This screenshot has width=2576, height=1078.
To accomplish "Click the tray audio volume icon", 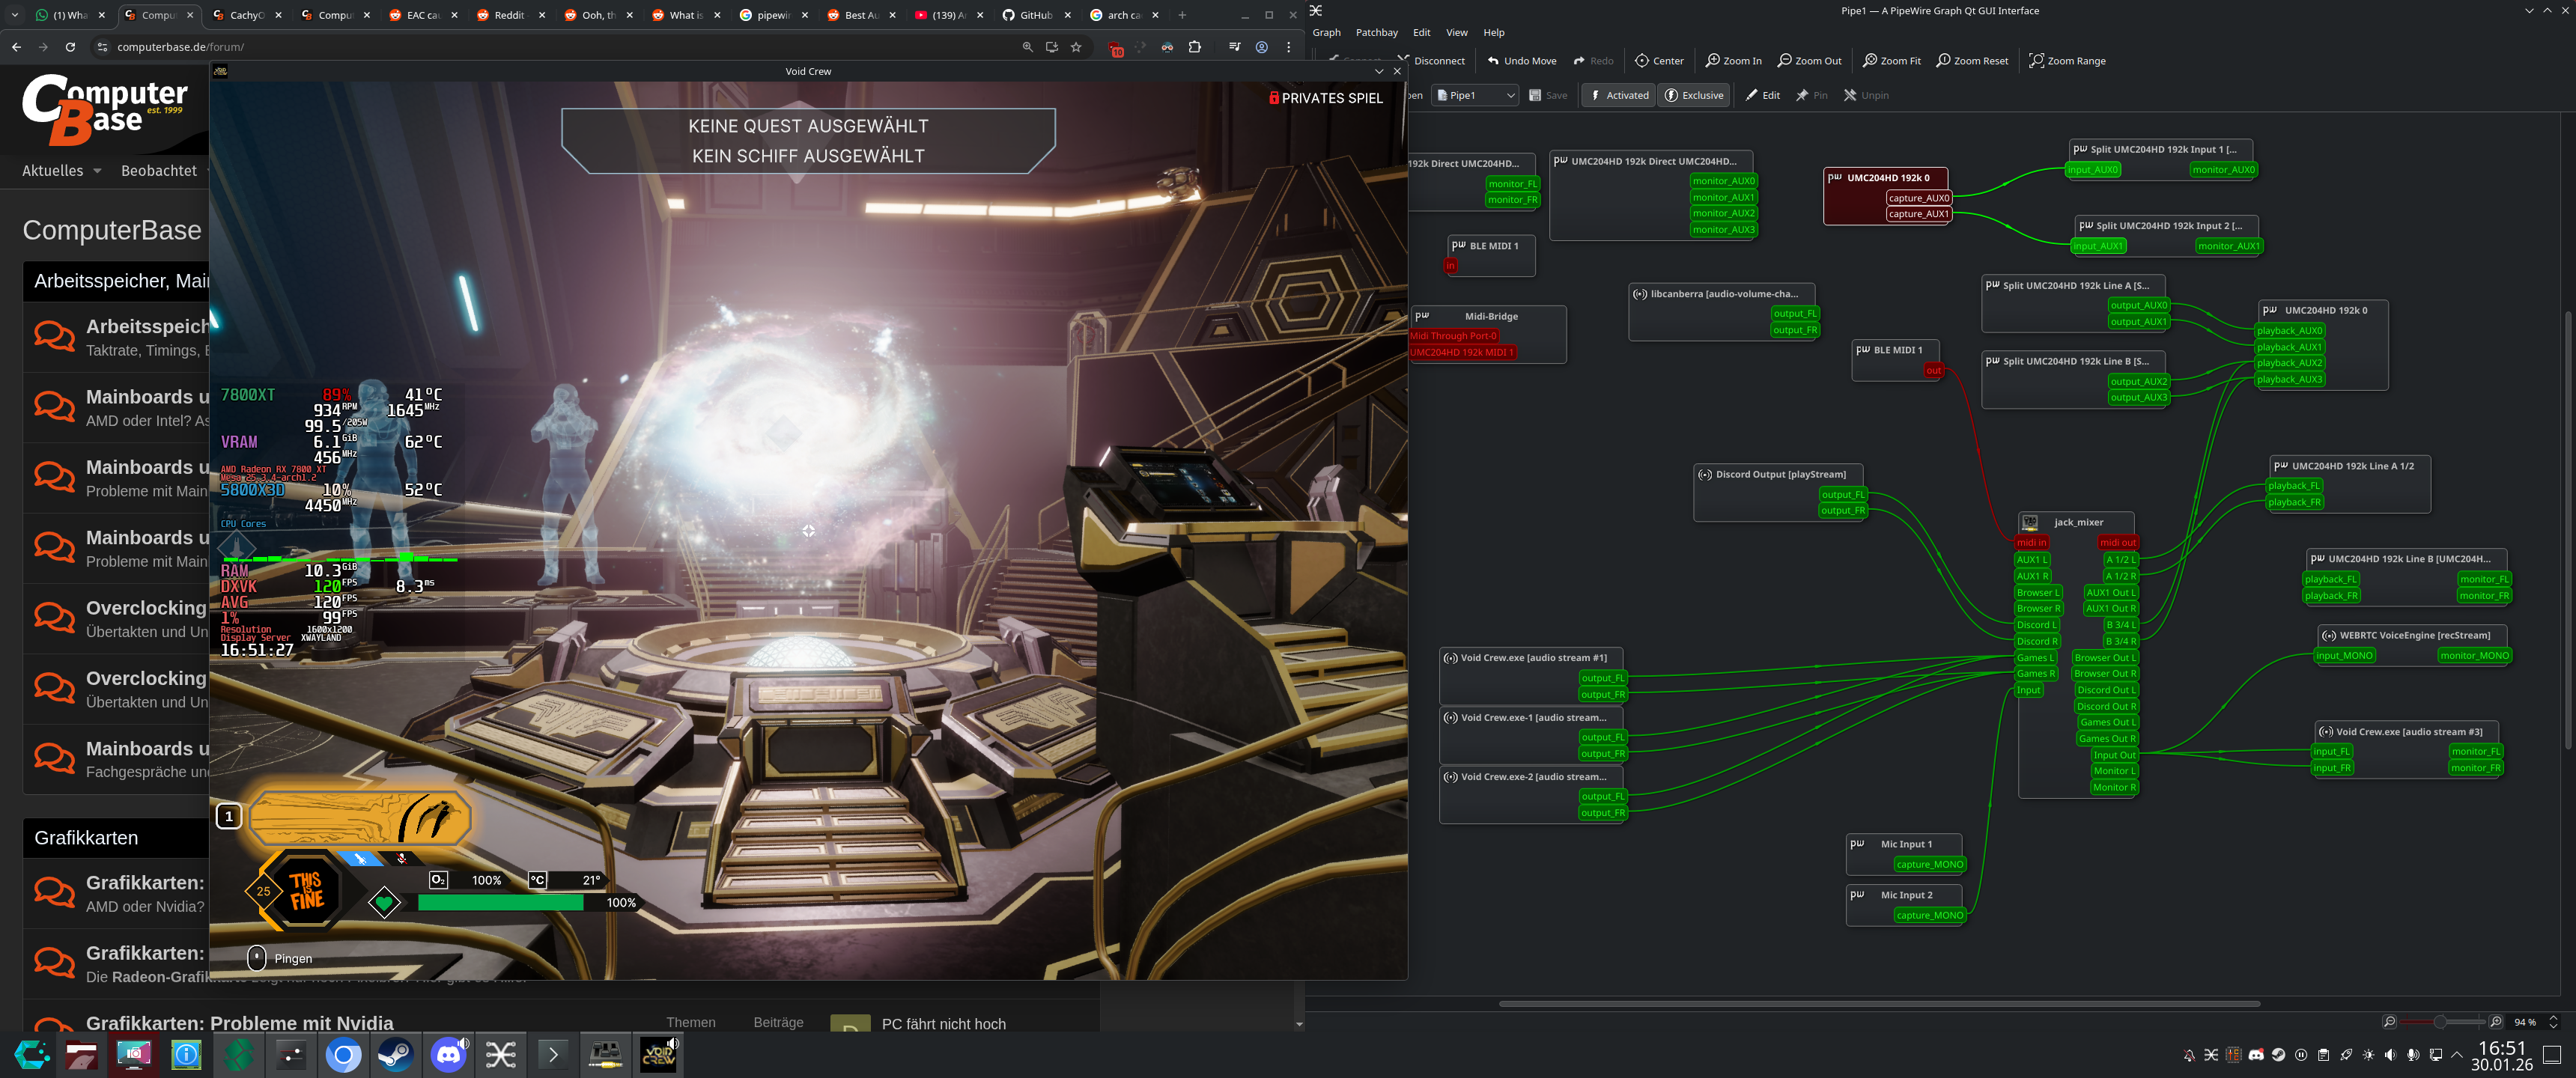I will pyautogui.click(x=2390, y=1055).
